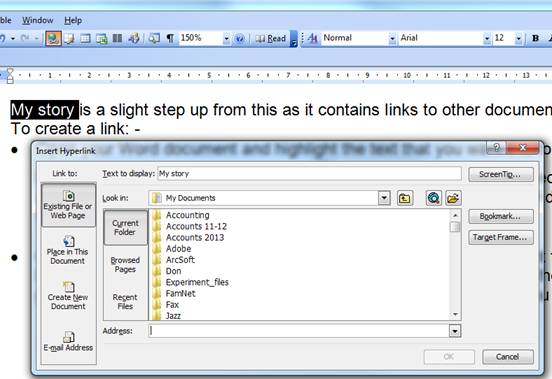This screenshot has width=552, height=379.
Task: Open the zoom percentage dropdown
Action: [226, 38]
